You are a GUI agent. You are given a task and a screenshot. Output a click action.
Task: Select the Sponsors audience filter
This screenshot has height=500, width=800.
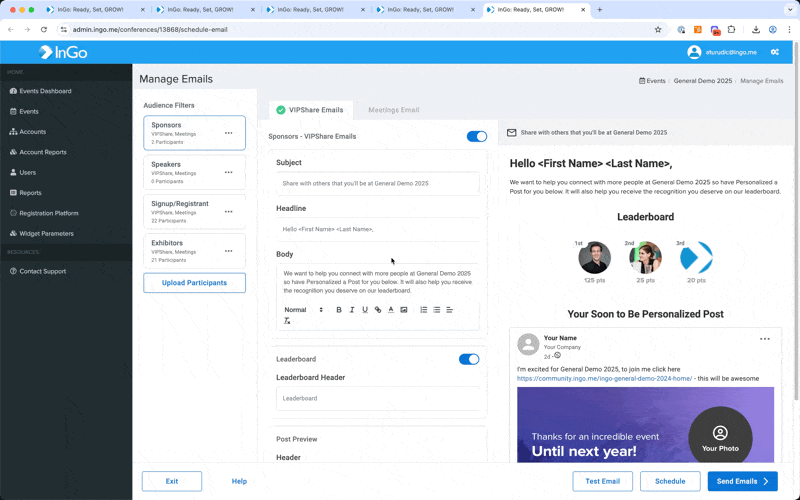(x=194, y=133)
